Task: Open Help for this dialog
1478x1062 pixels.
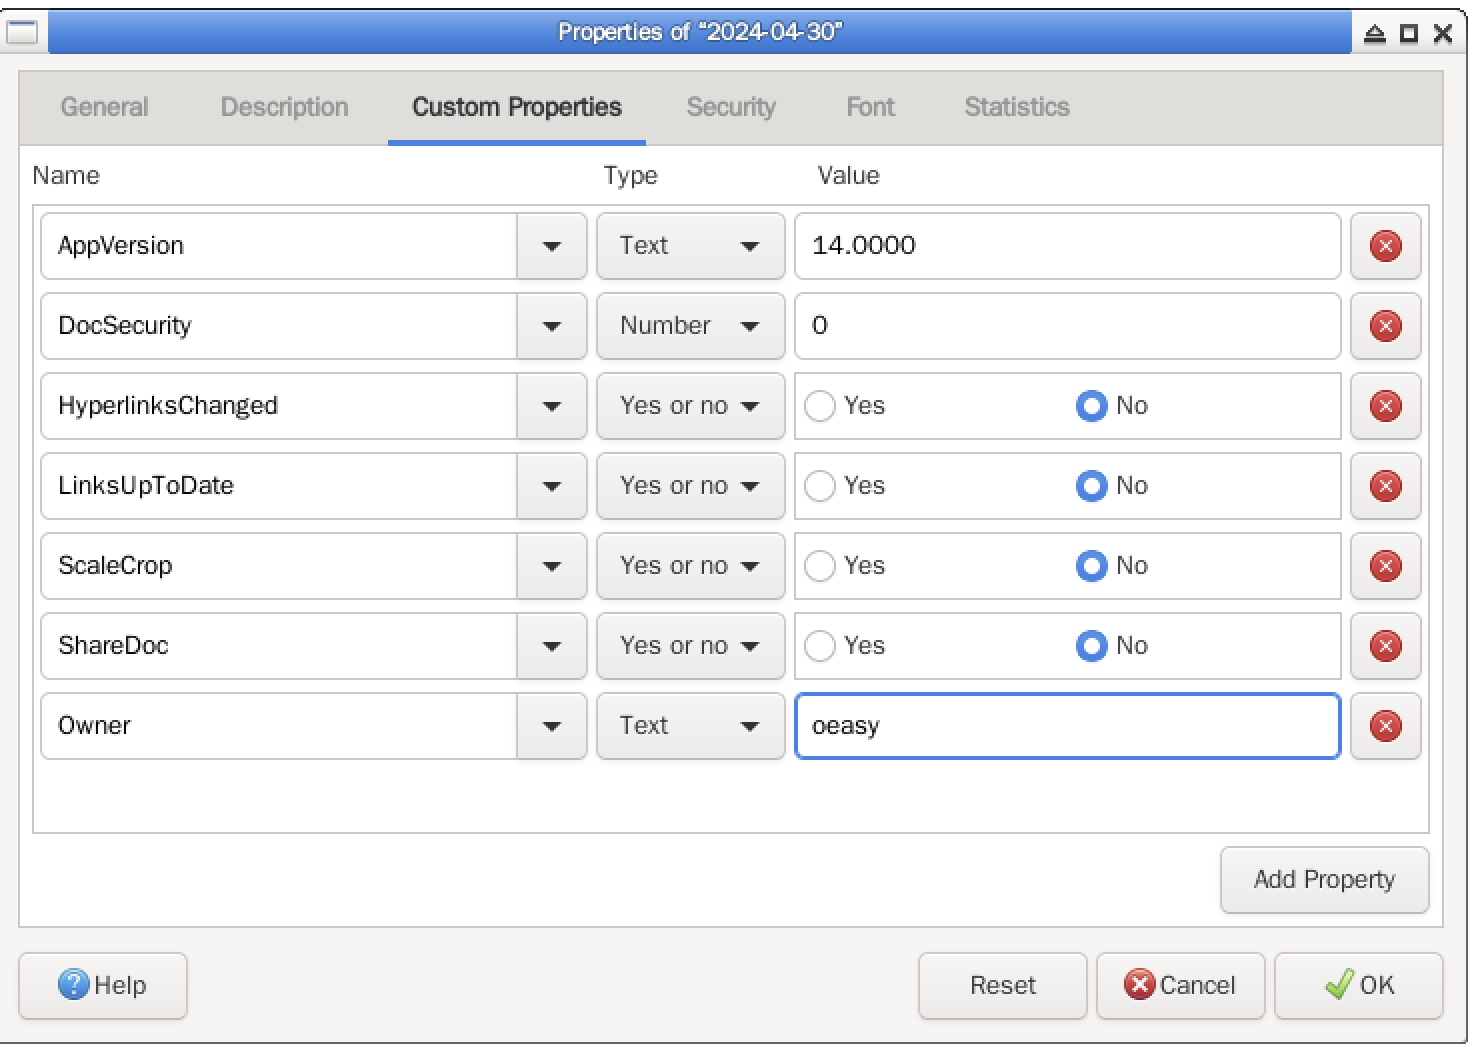Action: (103, 986)
